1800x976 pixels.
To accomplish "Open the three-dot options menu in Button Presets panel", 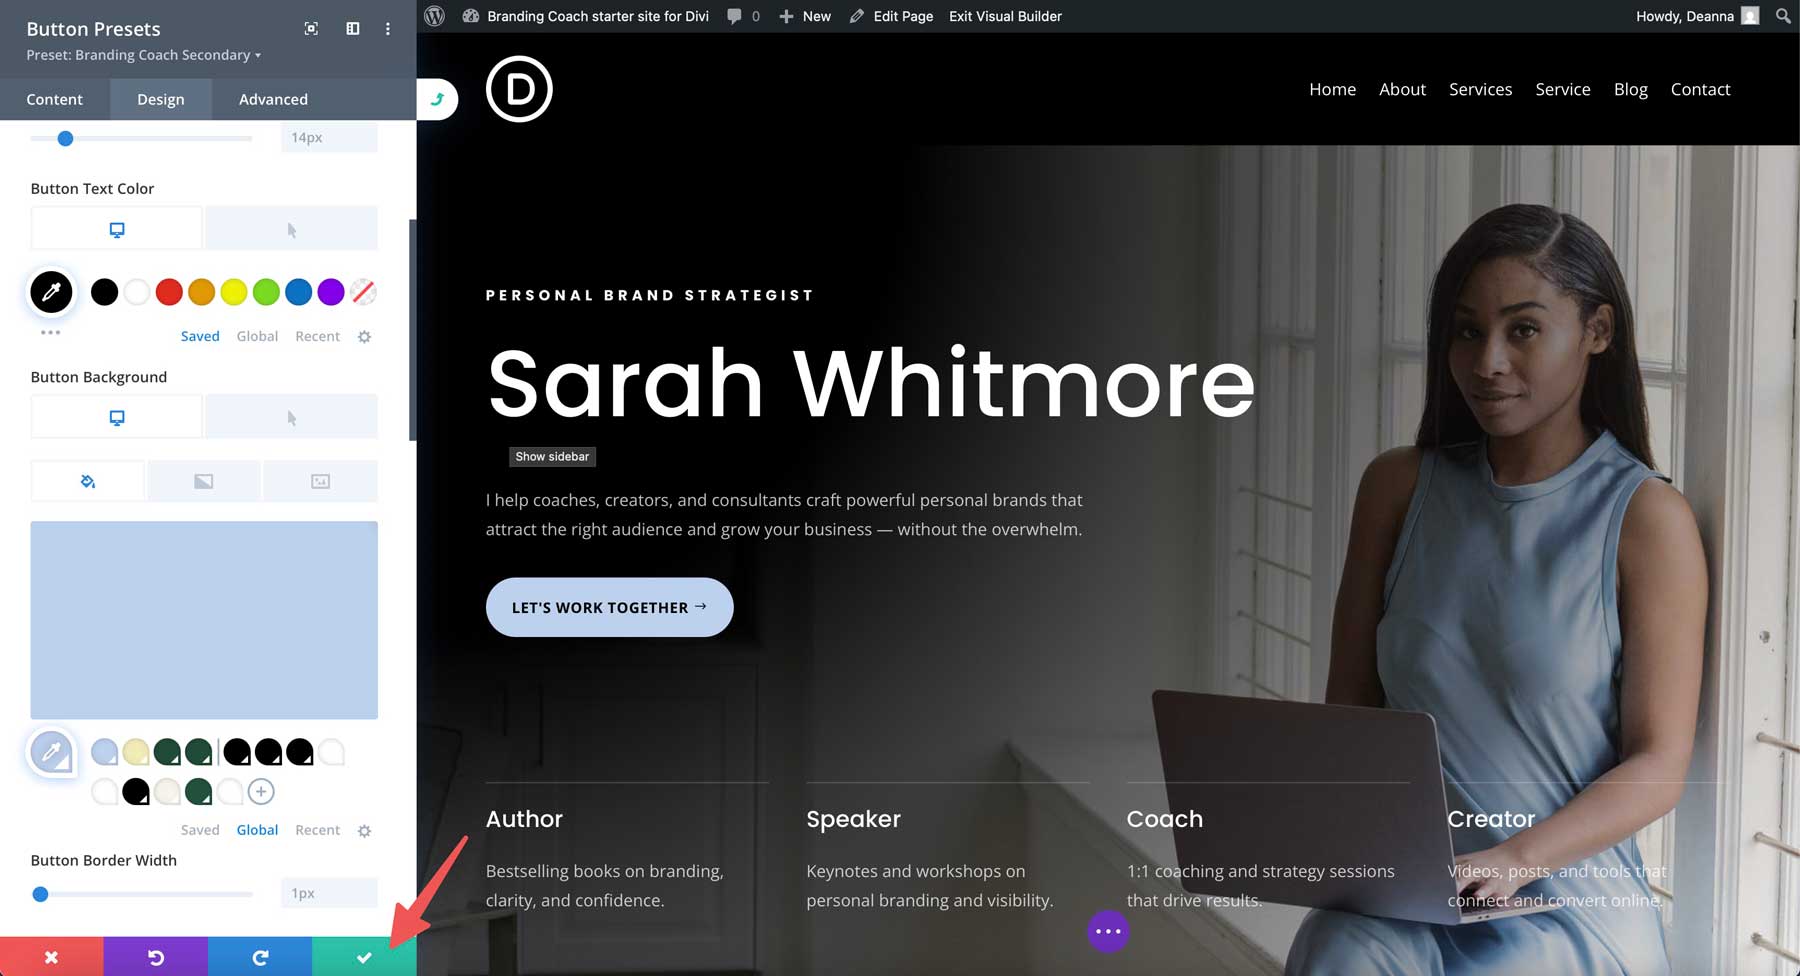I will point(388,29).
